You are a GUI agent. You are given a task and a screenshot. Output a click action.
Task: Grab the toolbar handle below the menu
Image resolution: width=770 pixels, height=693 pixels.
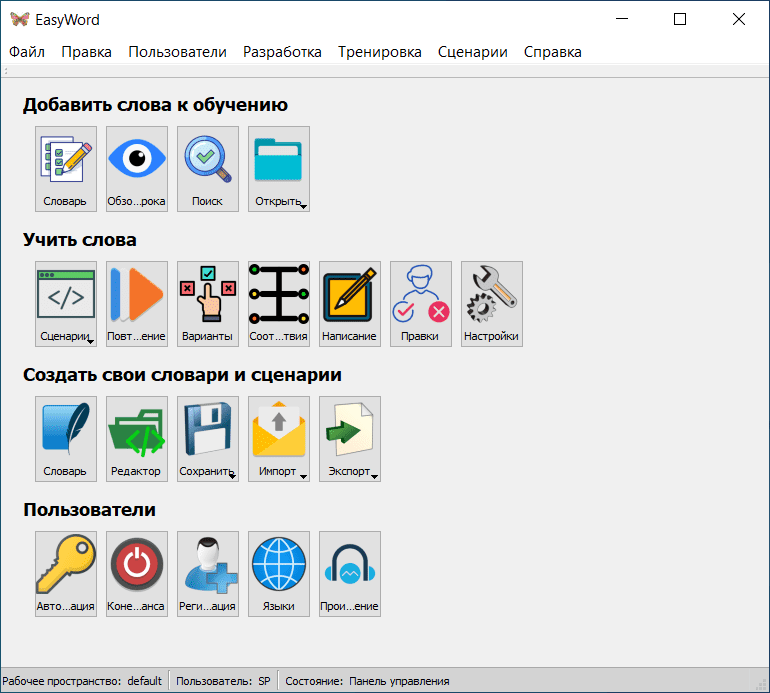[x=6, y=71]
